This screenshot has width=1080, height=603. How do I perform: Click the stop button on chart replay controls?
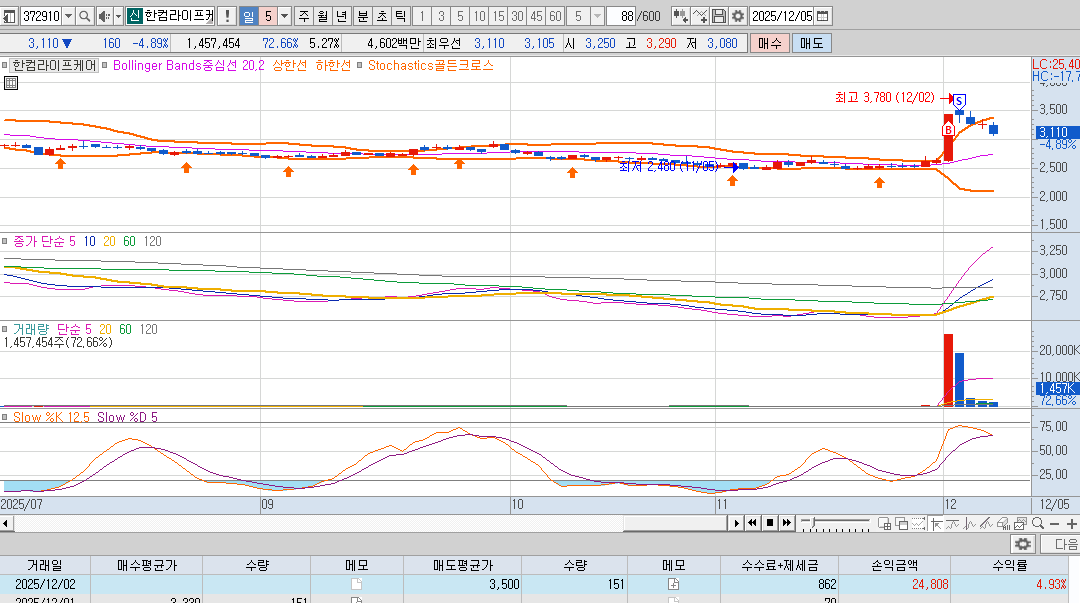click(770, 523)
